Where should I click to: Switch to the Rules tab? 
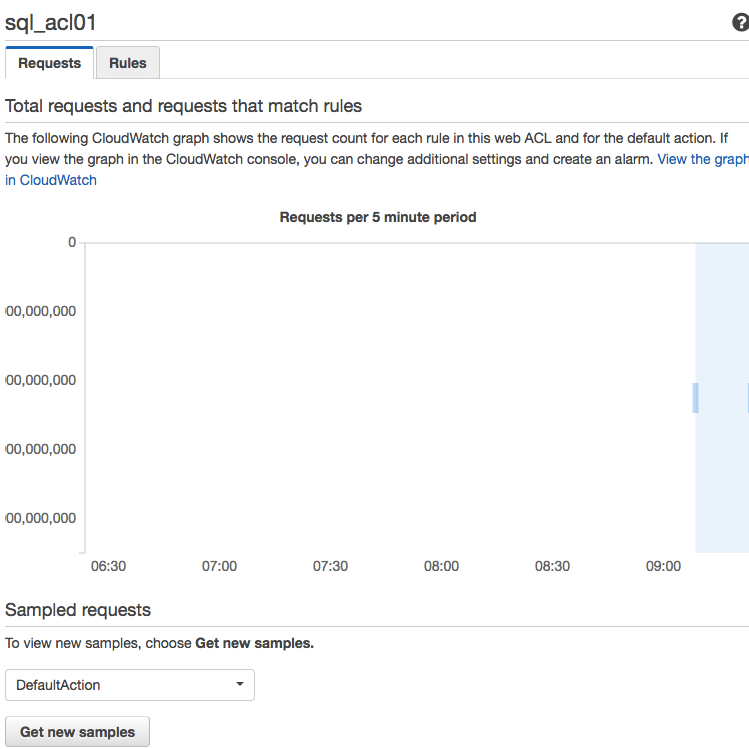coord(128,63)
